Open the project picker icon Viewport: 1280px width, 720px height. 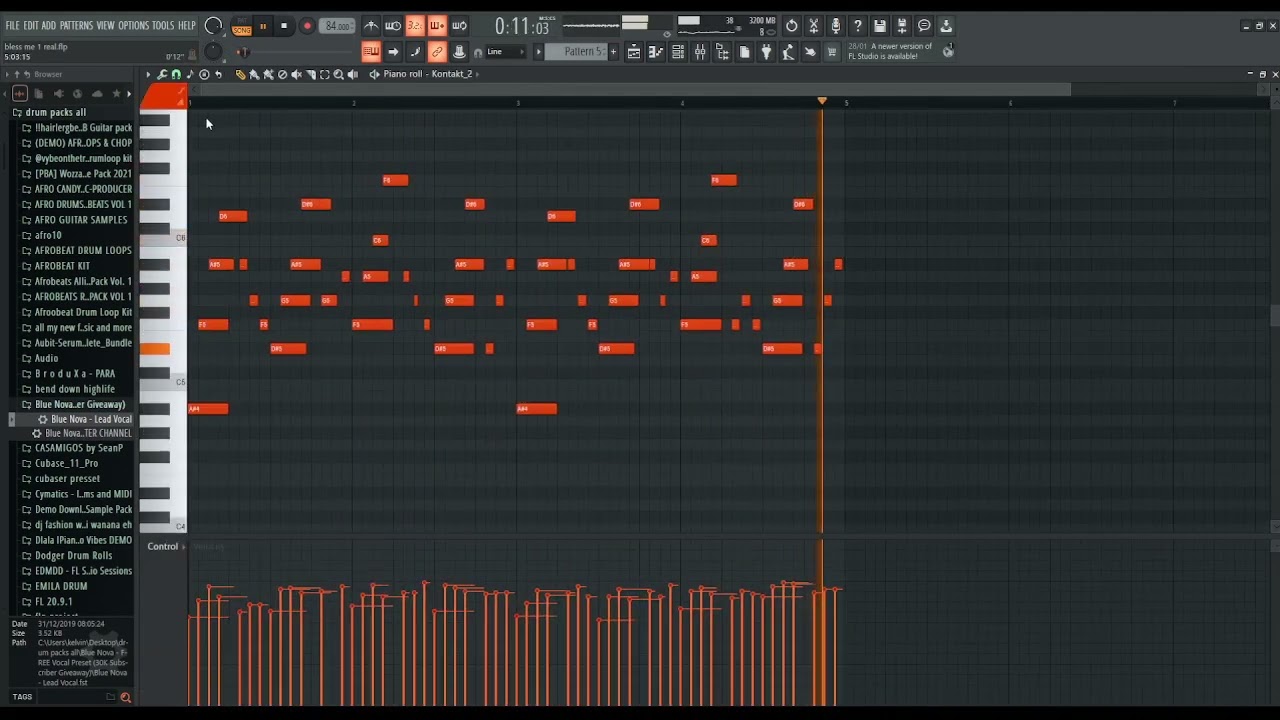(744, 52)
